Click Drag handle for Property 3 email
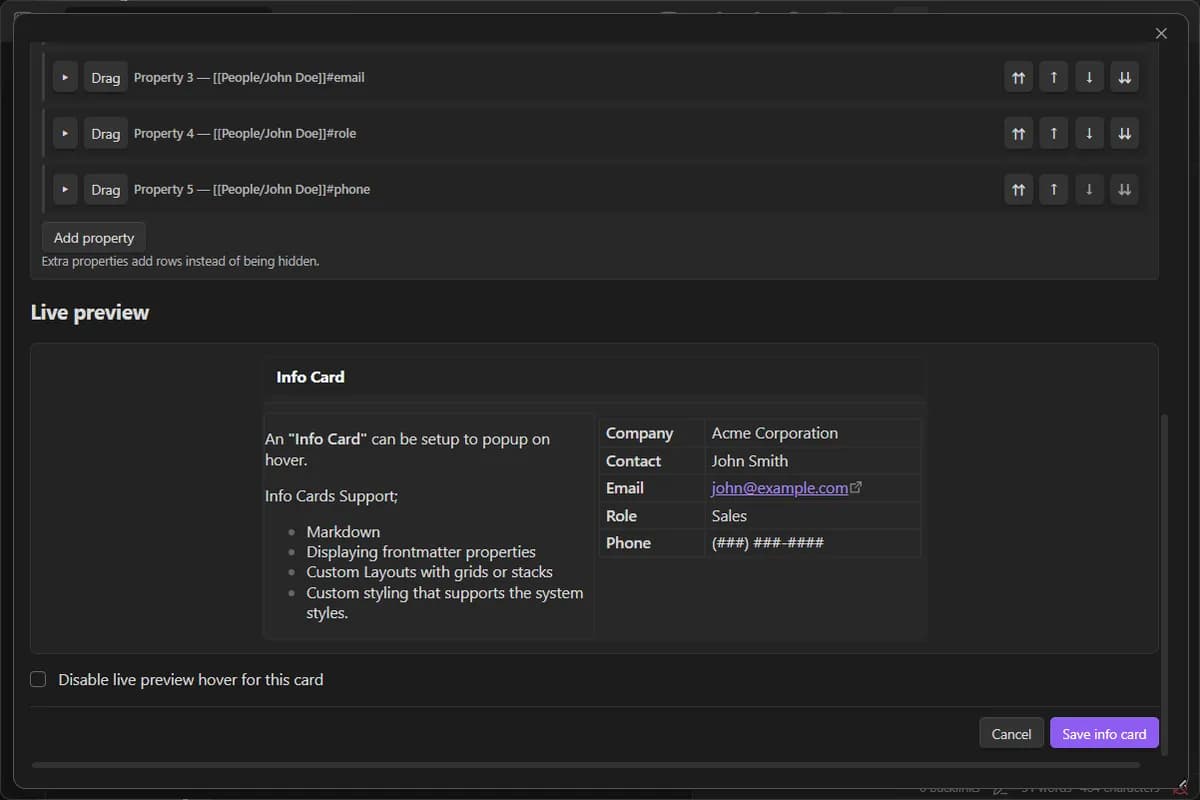Viewport: 1200px width, 800px height. point(105,77)
